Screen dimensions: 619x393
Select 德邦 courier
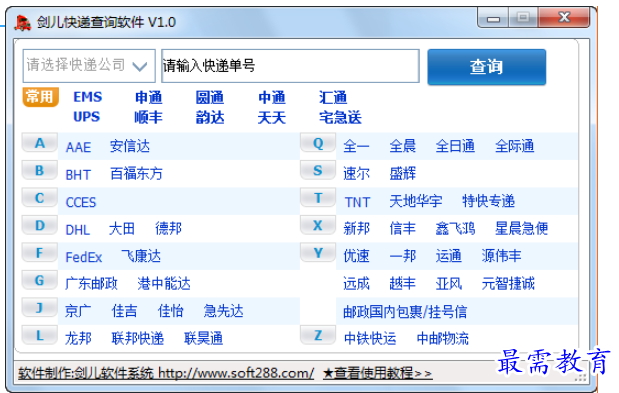click(x=169, y=228)
